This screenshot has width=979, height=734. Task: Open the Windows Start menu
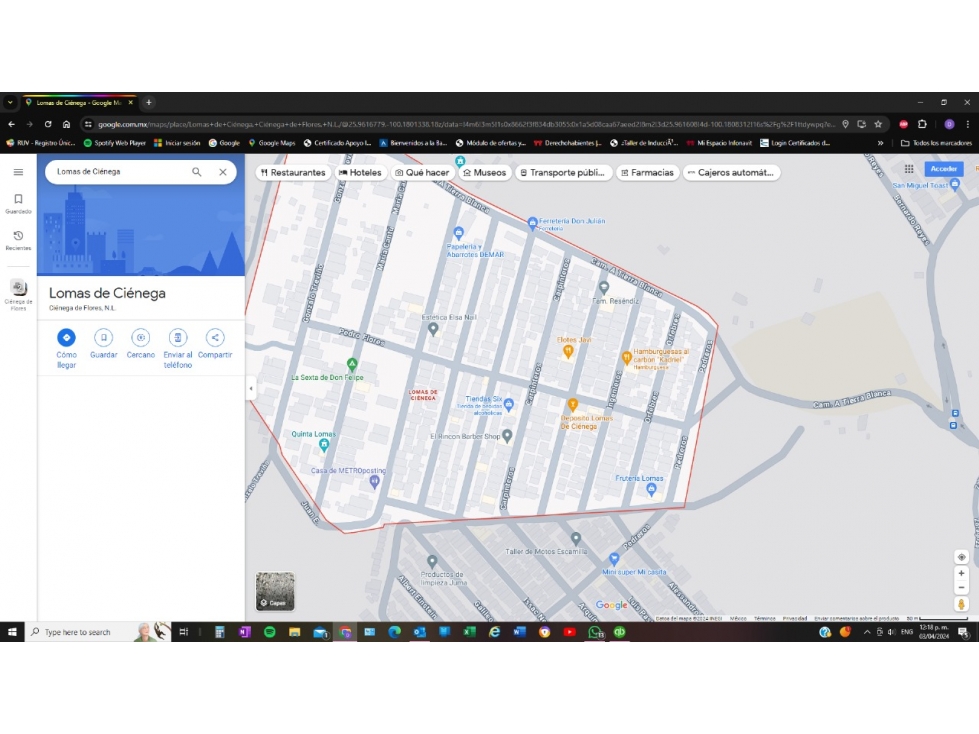pos(12,632)
